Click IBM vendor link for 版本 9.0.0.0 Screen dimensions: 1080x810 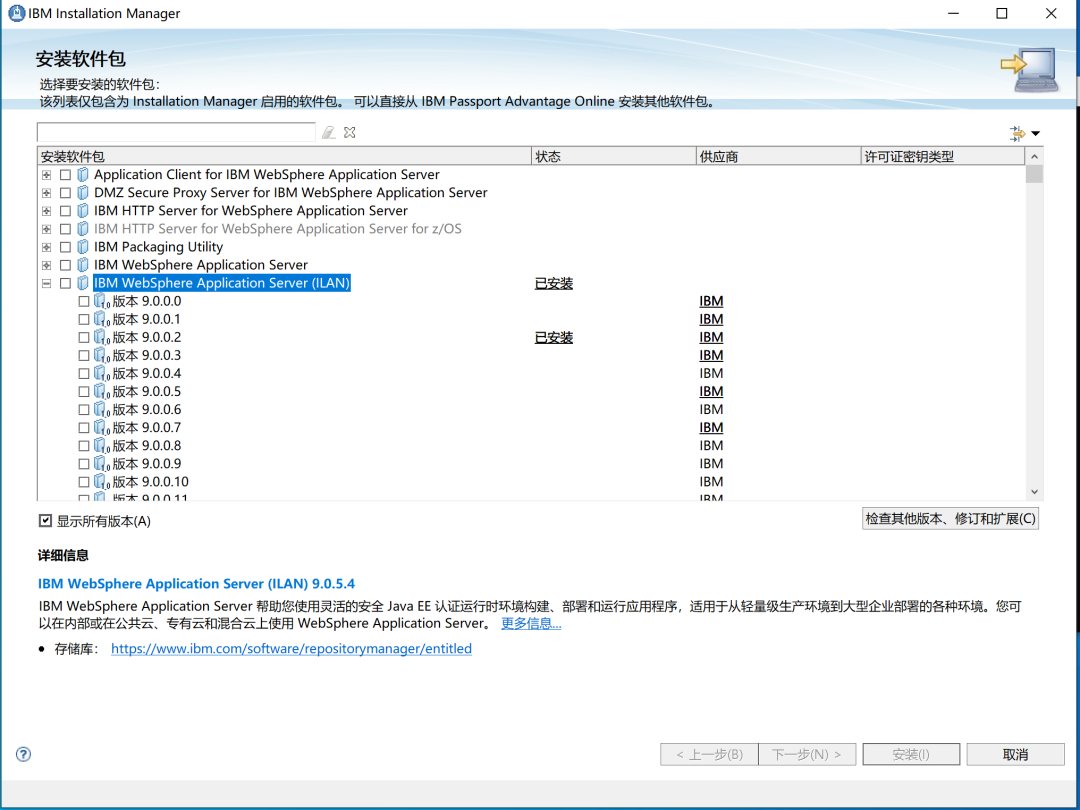pyautogui.click(x=711, y=301)
